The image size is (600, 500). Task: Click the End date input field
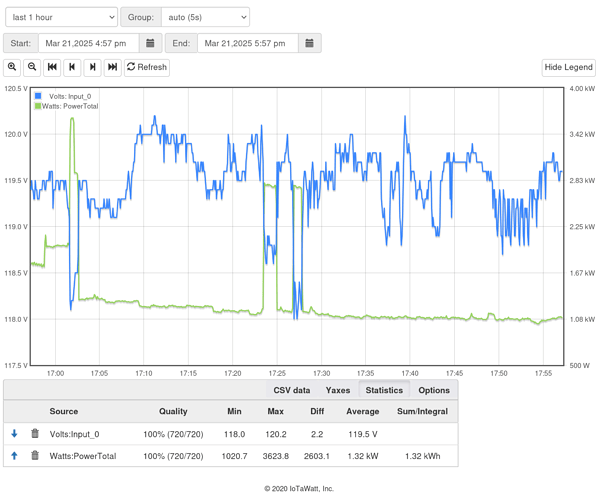click(x=248, y=43)
